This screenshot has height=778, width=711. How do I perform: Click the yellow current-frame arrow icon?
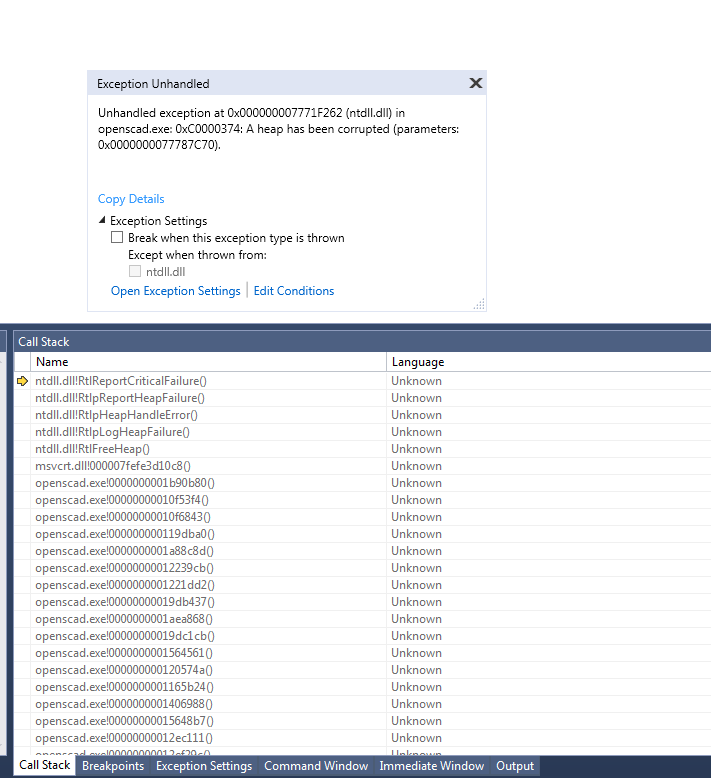(23, 381)
